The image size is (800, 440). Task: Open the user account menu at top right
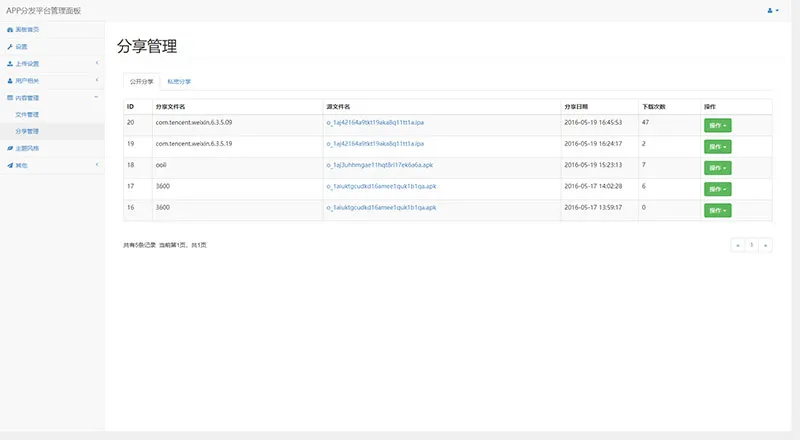pos(771,10)
